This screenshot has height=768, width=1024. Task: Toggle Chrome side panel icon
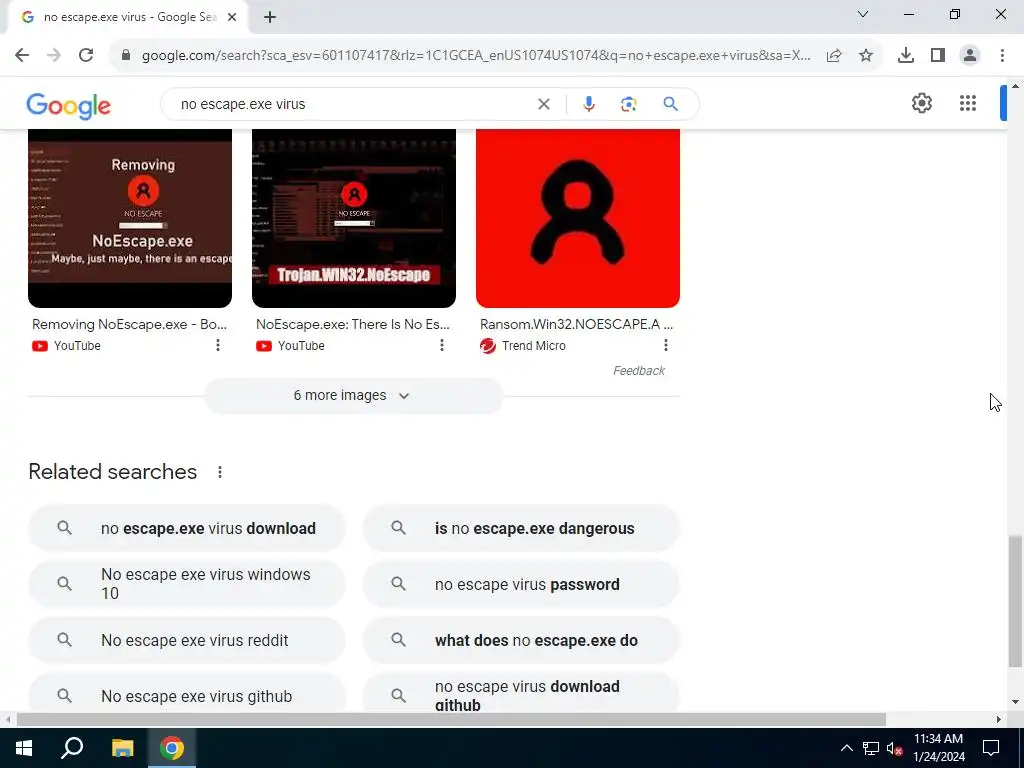pos(938,56)
